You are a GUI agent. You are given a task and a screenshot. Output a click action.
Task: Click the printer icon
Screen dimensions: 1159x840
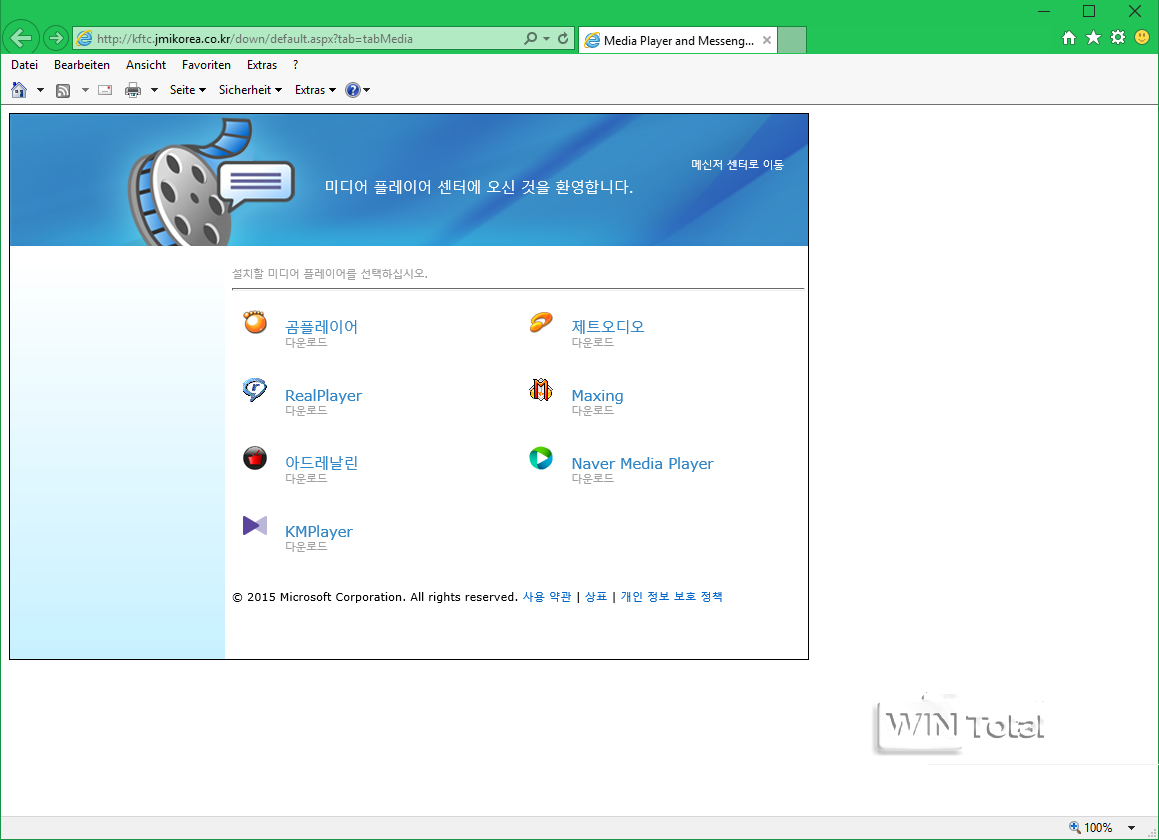133,90
